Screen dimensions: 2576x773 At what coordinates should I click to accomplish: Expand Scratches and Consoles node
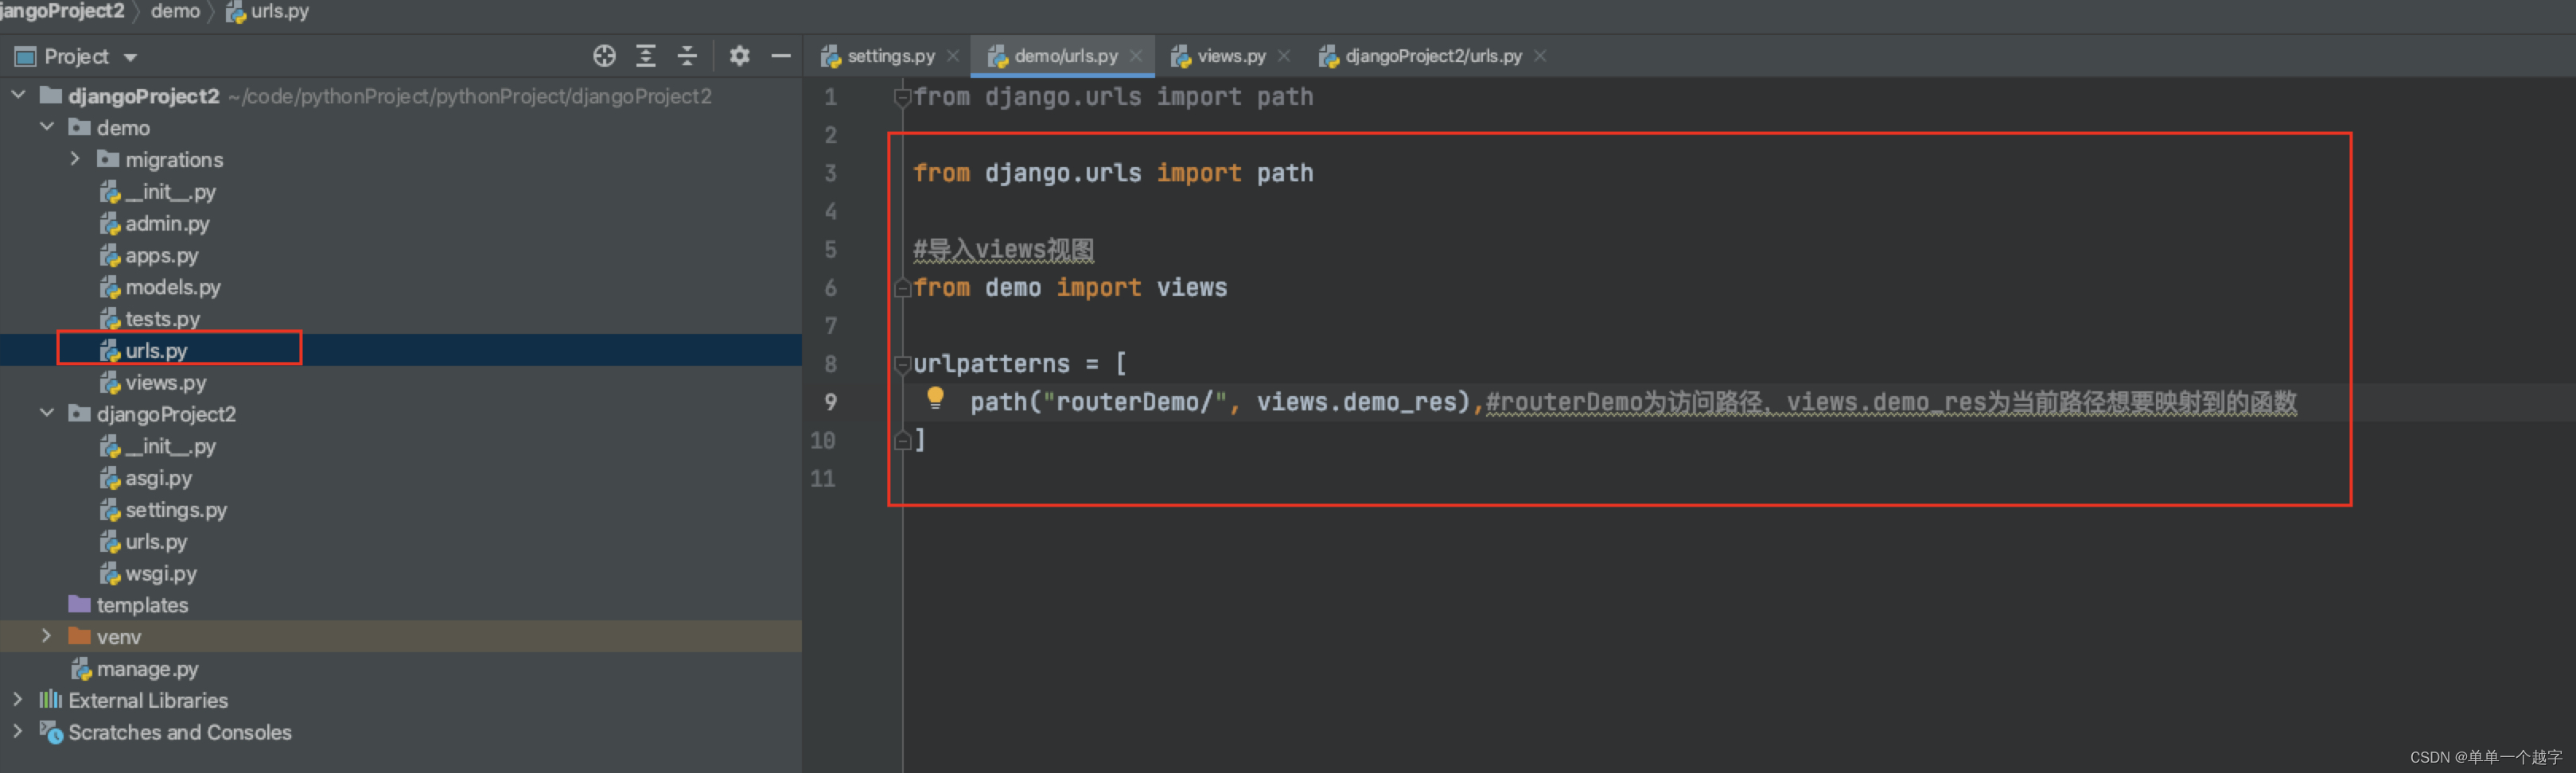(x=18, y=732)
